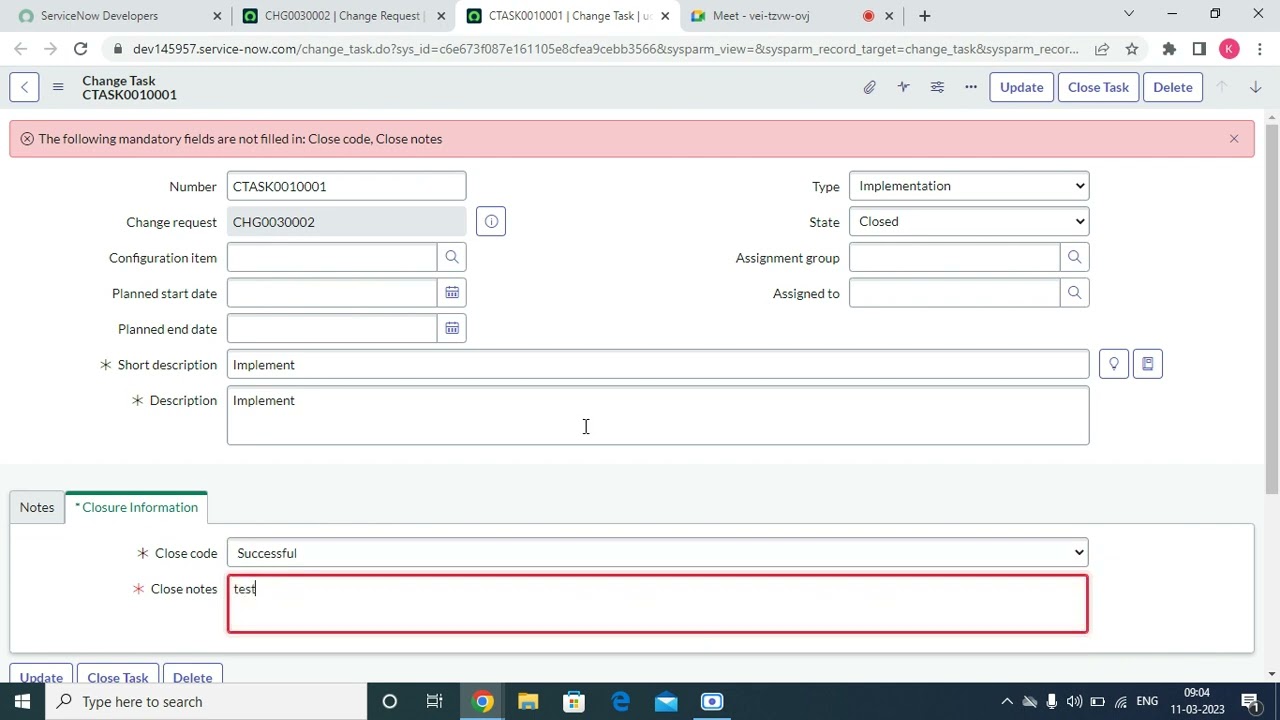Open the Chrome three-dot menu
Viewport: 1280px width, 720px height.
coord(1259,49)
